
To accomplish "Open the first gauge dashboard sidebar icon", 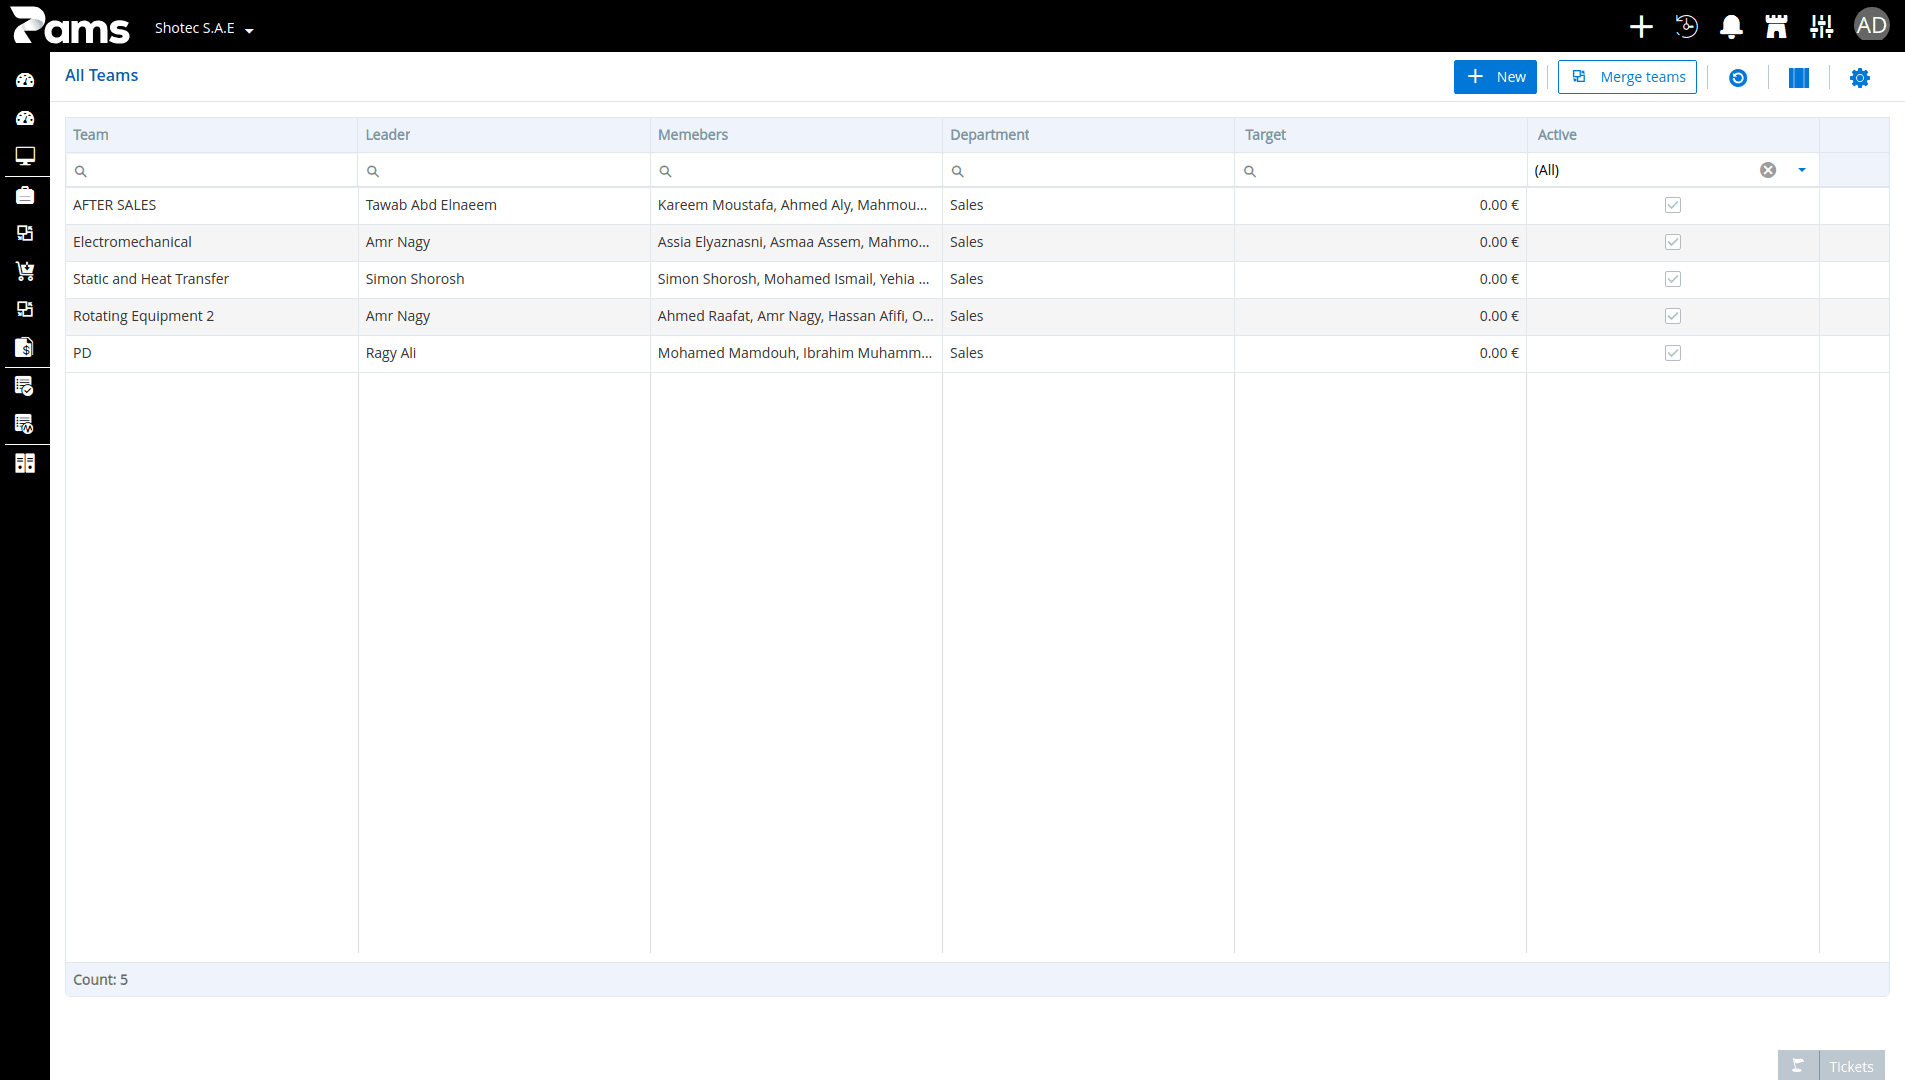I will 25,80.
